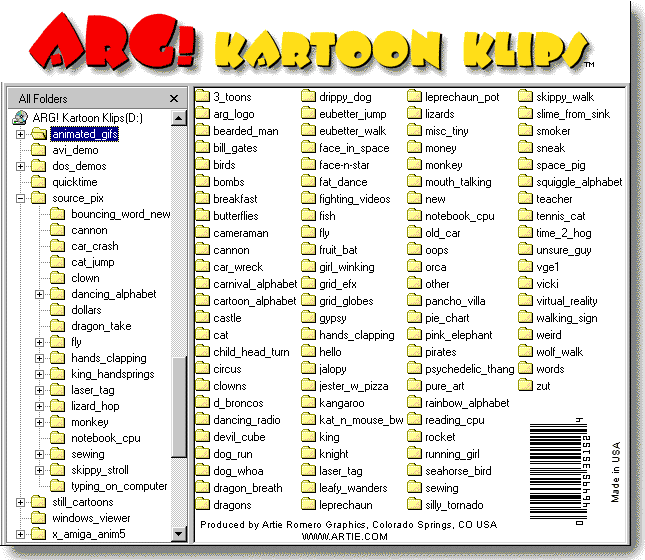Select windows_viewer in the folder tree
The image size is (645, 560).
coord(91,518)
